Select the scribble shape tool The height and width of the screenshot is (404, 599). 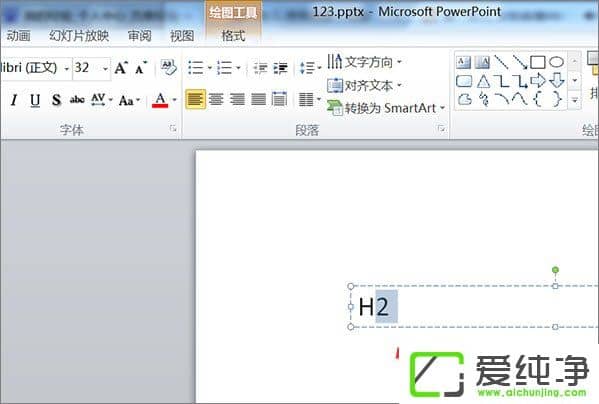[484, 99]
